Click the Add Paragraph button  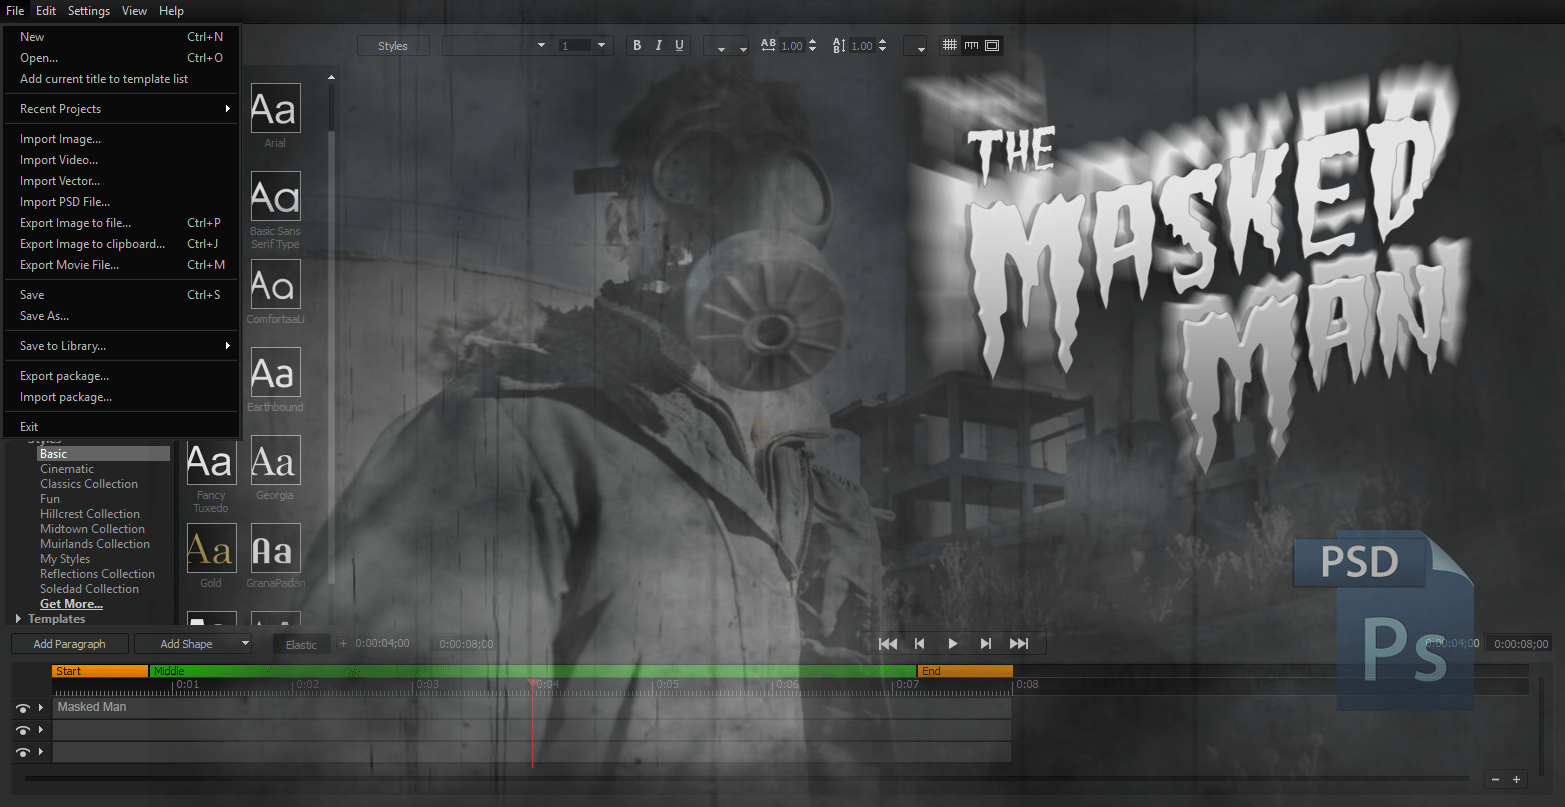69,644
